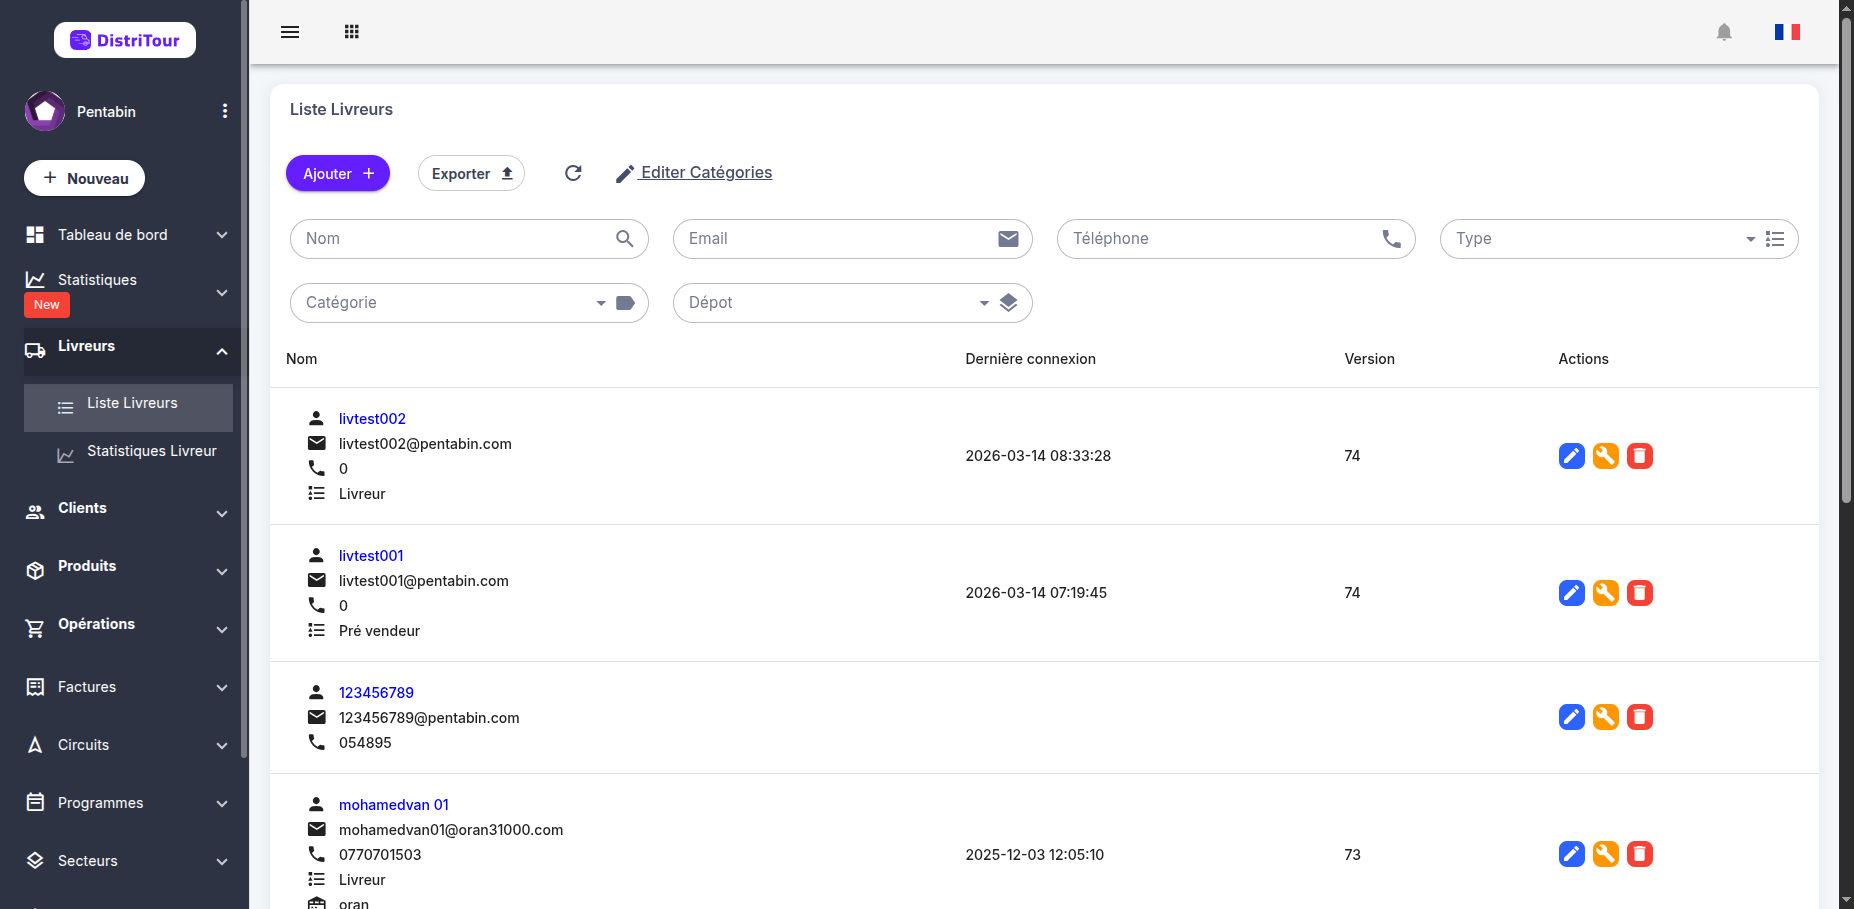The height and width of the screenshot is (909, 1854).
Task: Open the Type filter dropdown
Action: (x=1619, y=239)
